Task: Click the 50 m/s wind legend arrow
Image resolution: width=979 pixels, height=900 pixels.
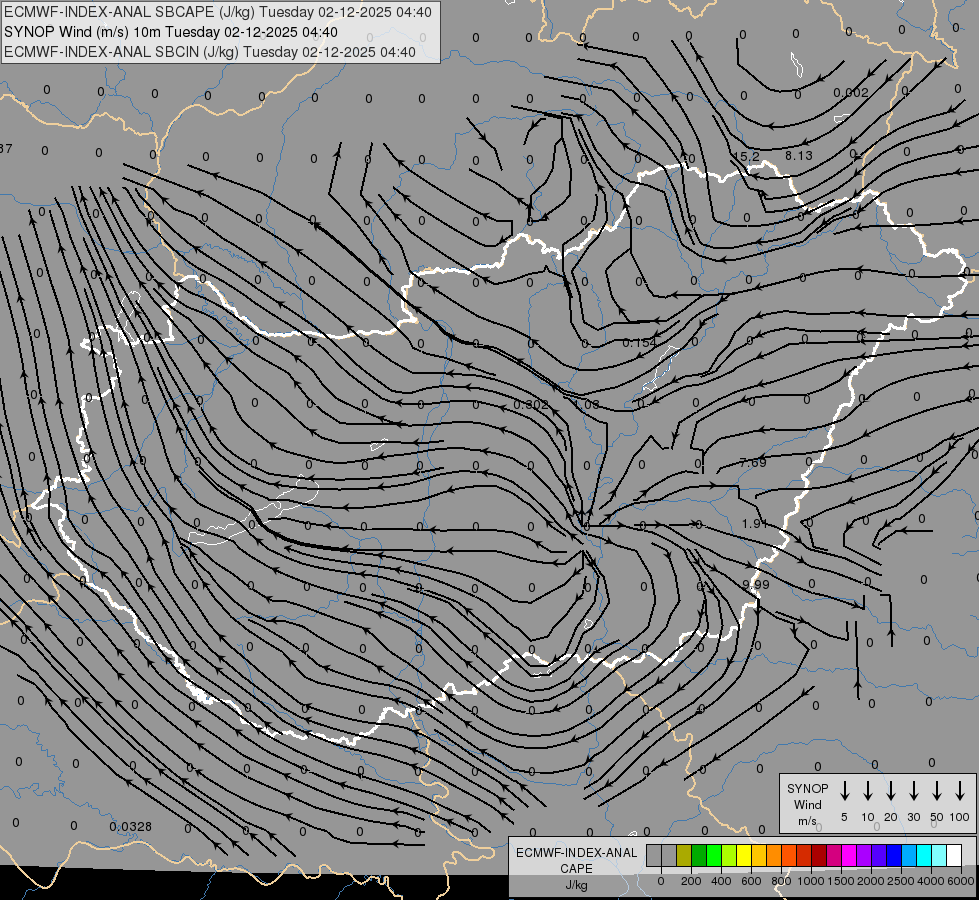Action: [937, 791]
